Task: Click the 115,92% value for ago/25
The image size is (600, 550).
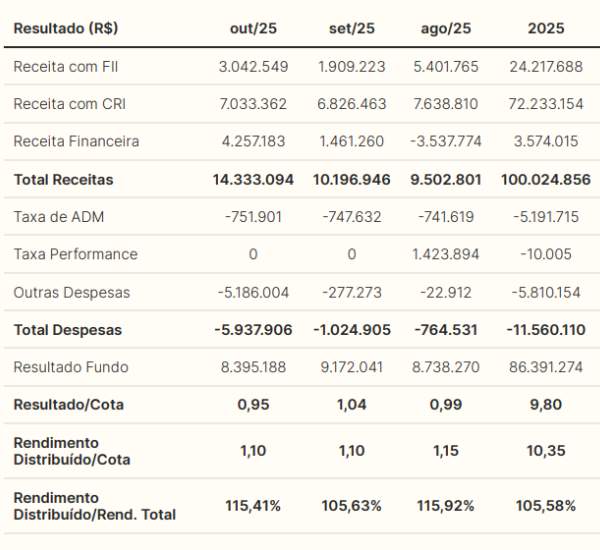Action: tap(445, 506)
